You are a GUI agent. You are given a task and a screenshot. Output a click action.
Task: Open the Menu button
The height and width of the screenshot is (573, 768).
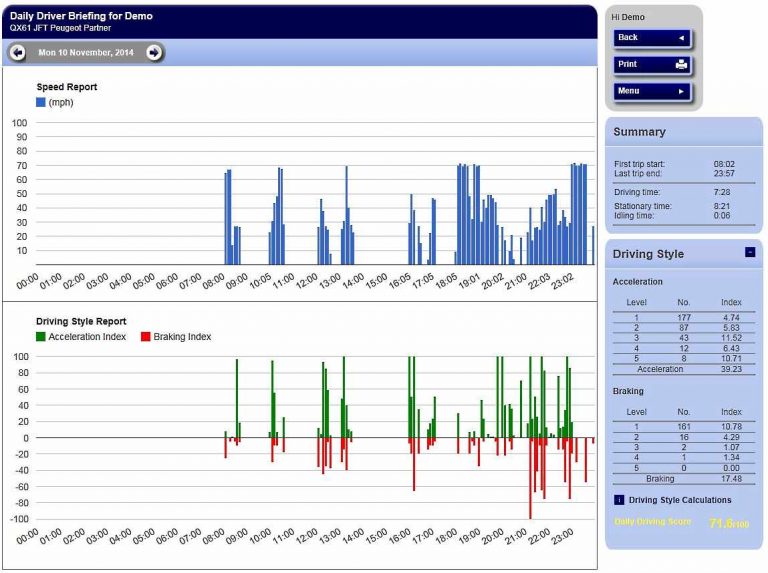(x=651, y=91)
